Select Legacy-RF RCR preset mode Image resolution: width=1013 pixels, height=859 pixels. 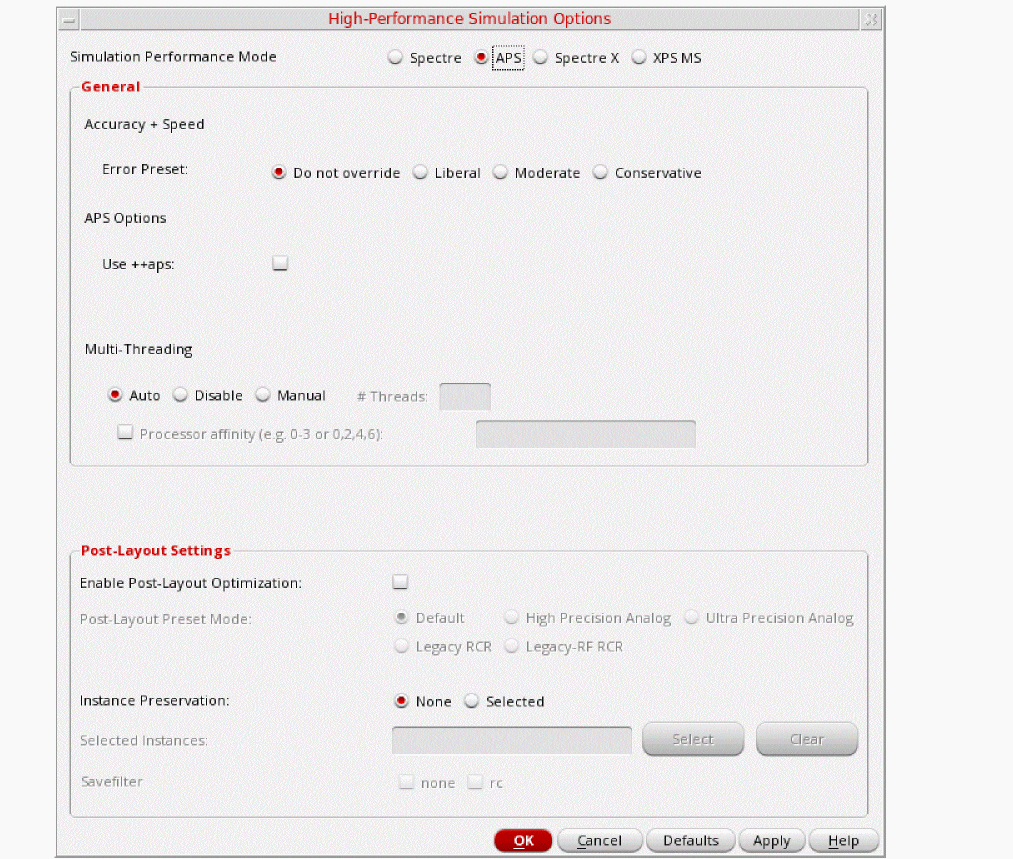tap(511, 646)
